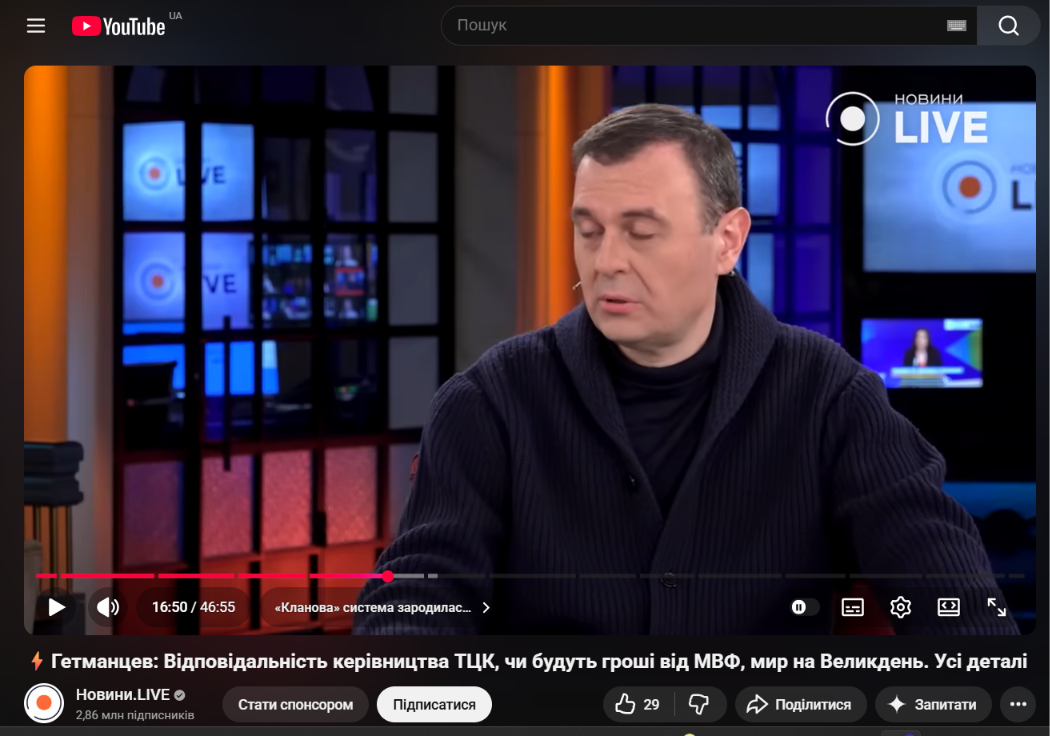The width and height of the screenshot is (1050, 736).
Task: Turn on subtitles with the captions icon
Action: pos(852,607)
